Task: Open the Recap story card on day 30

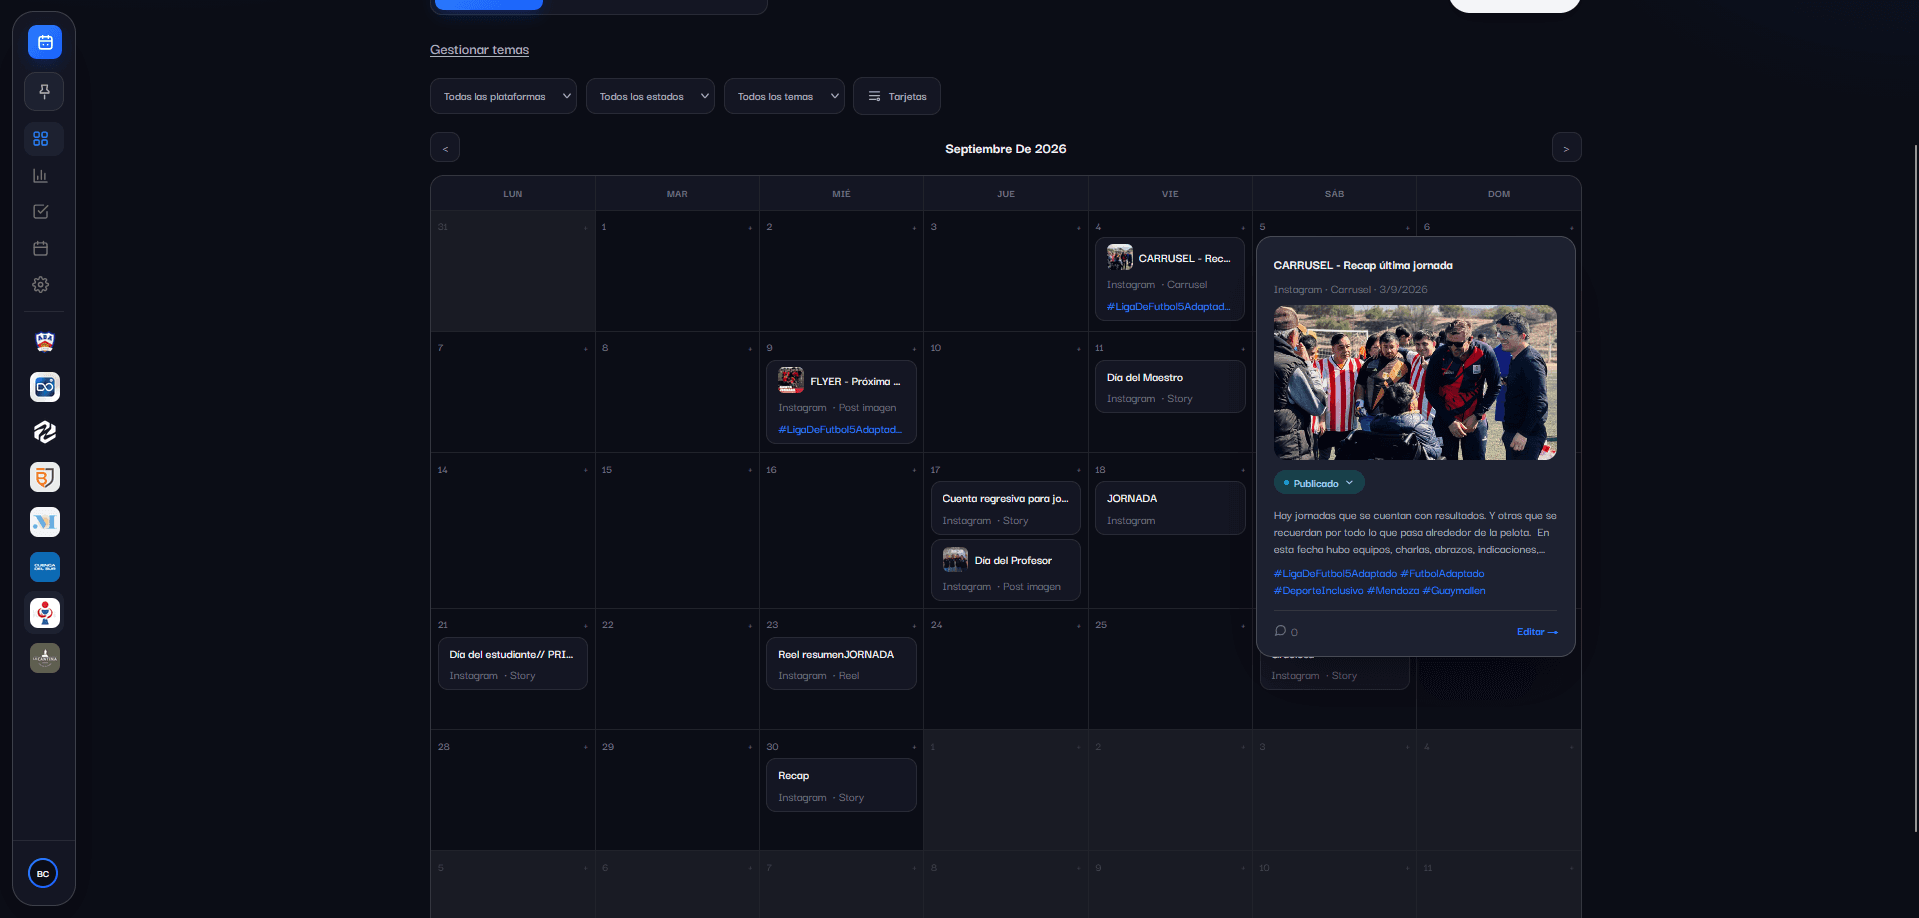Action: pyautogui.click(x=841, y=785)
